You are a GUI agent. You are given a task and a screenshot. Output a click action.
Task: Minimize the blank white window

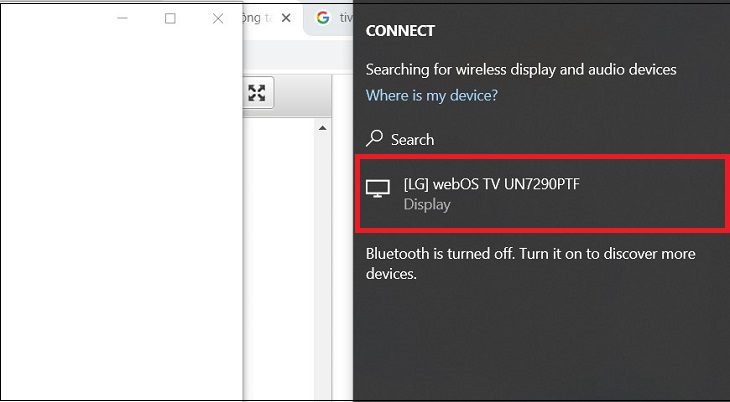coord(123,18)
